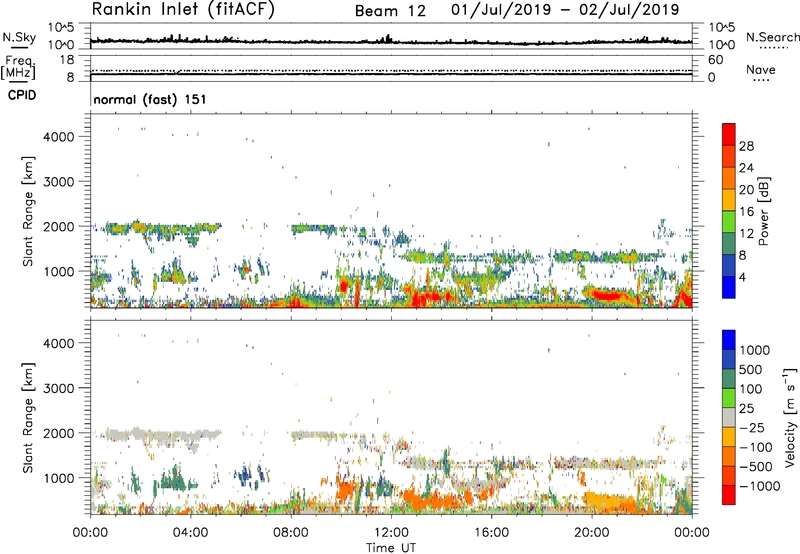The image size is (800, 554).
Task: Click the '4000' range tick in power panel
Action: pyautogui.click(x=59, y=137)
